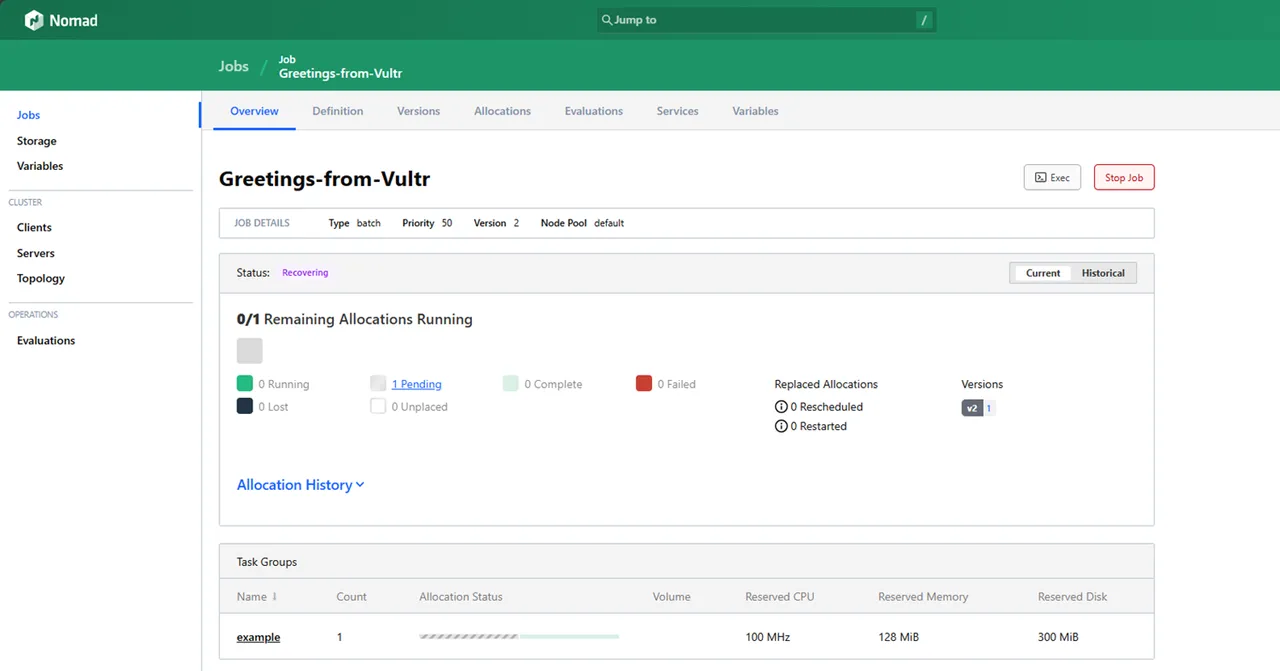Click the dark Lost legend swatch
This screenshot has height=671, width=1280.
[x=245, y=406]
